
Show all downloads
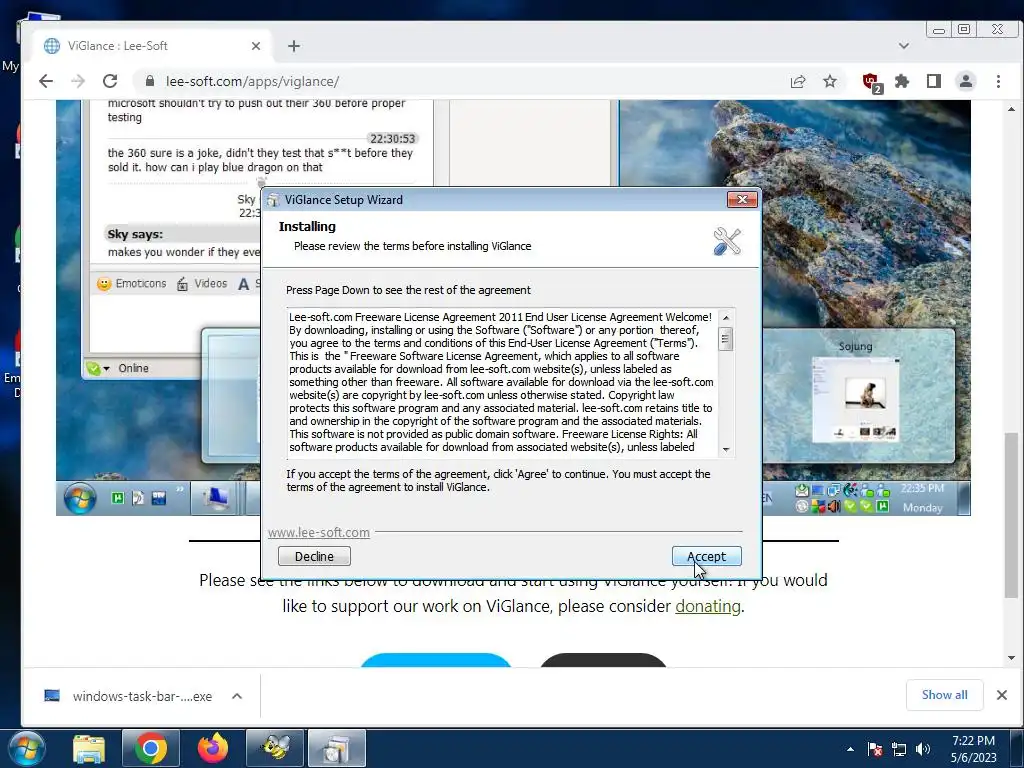944,695
